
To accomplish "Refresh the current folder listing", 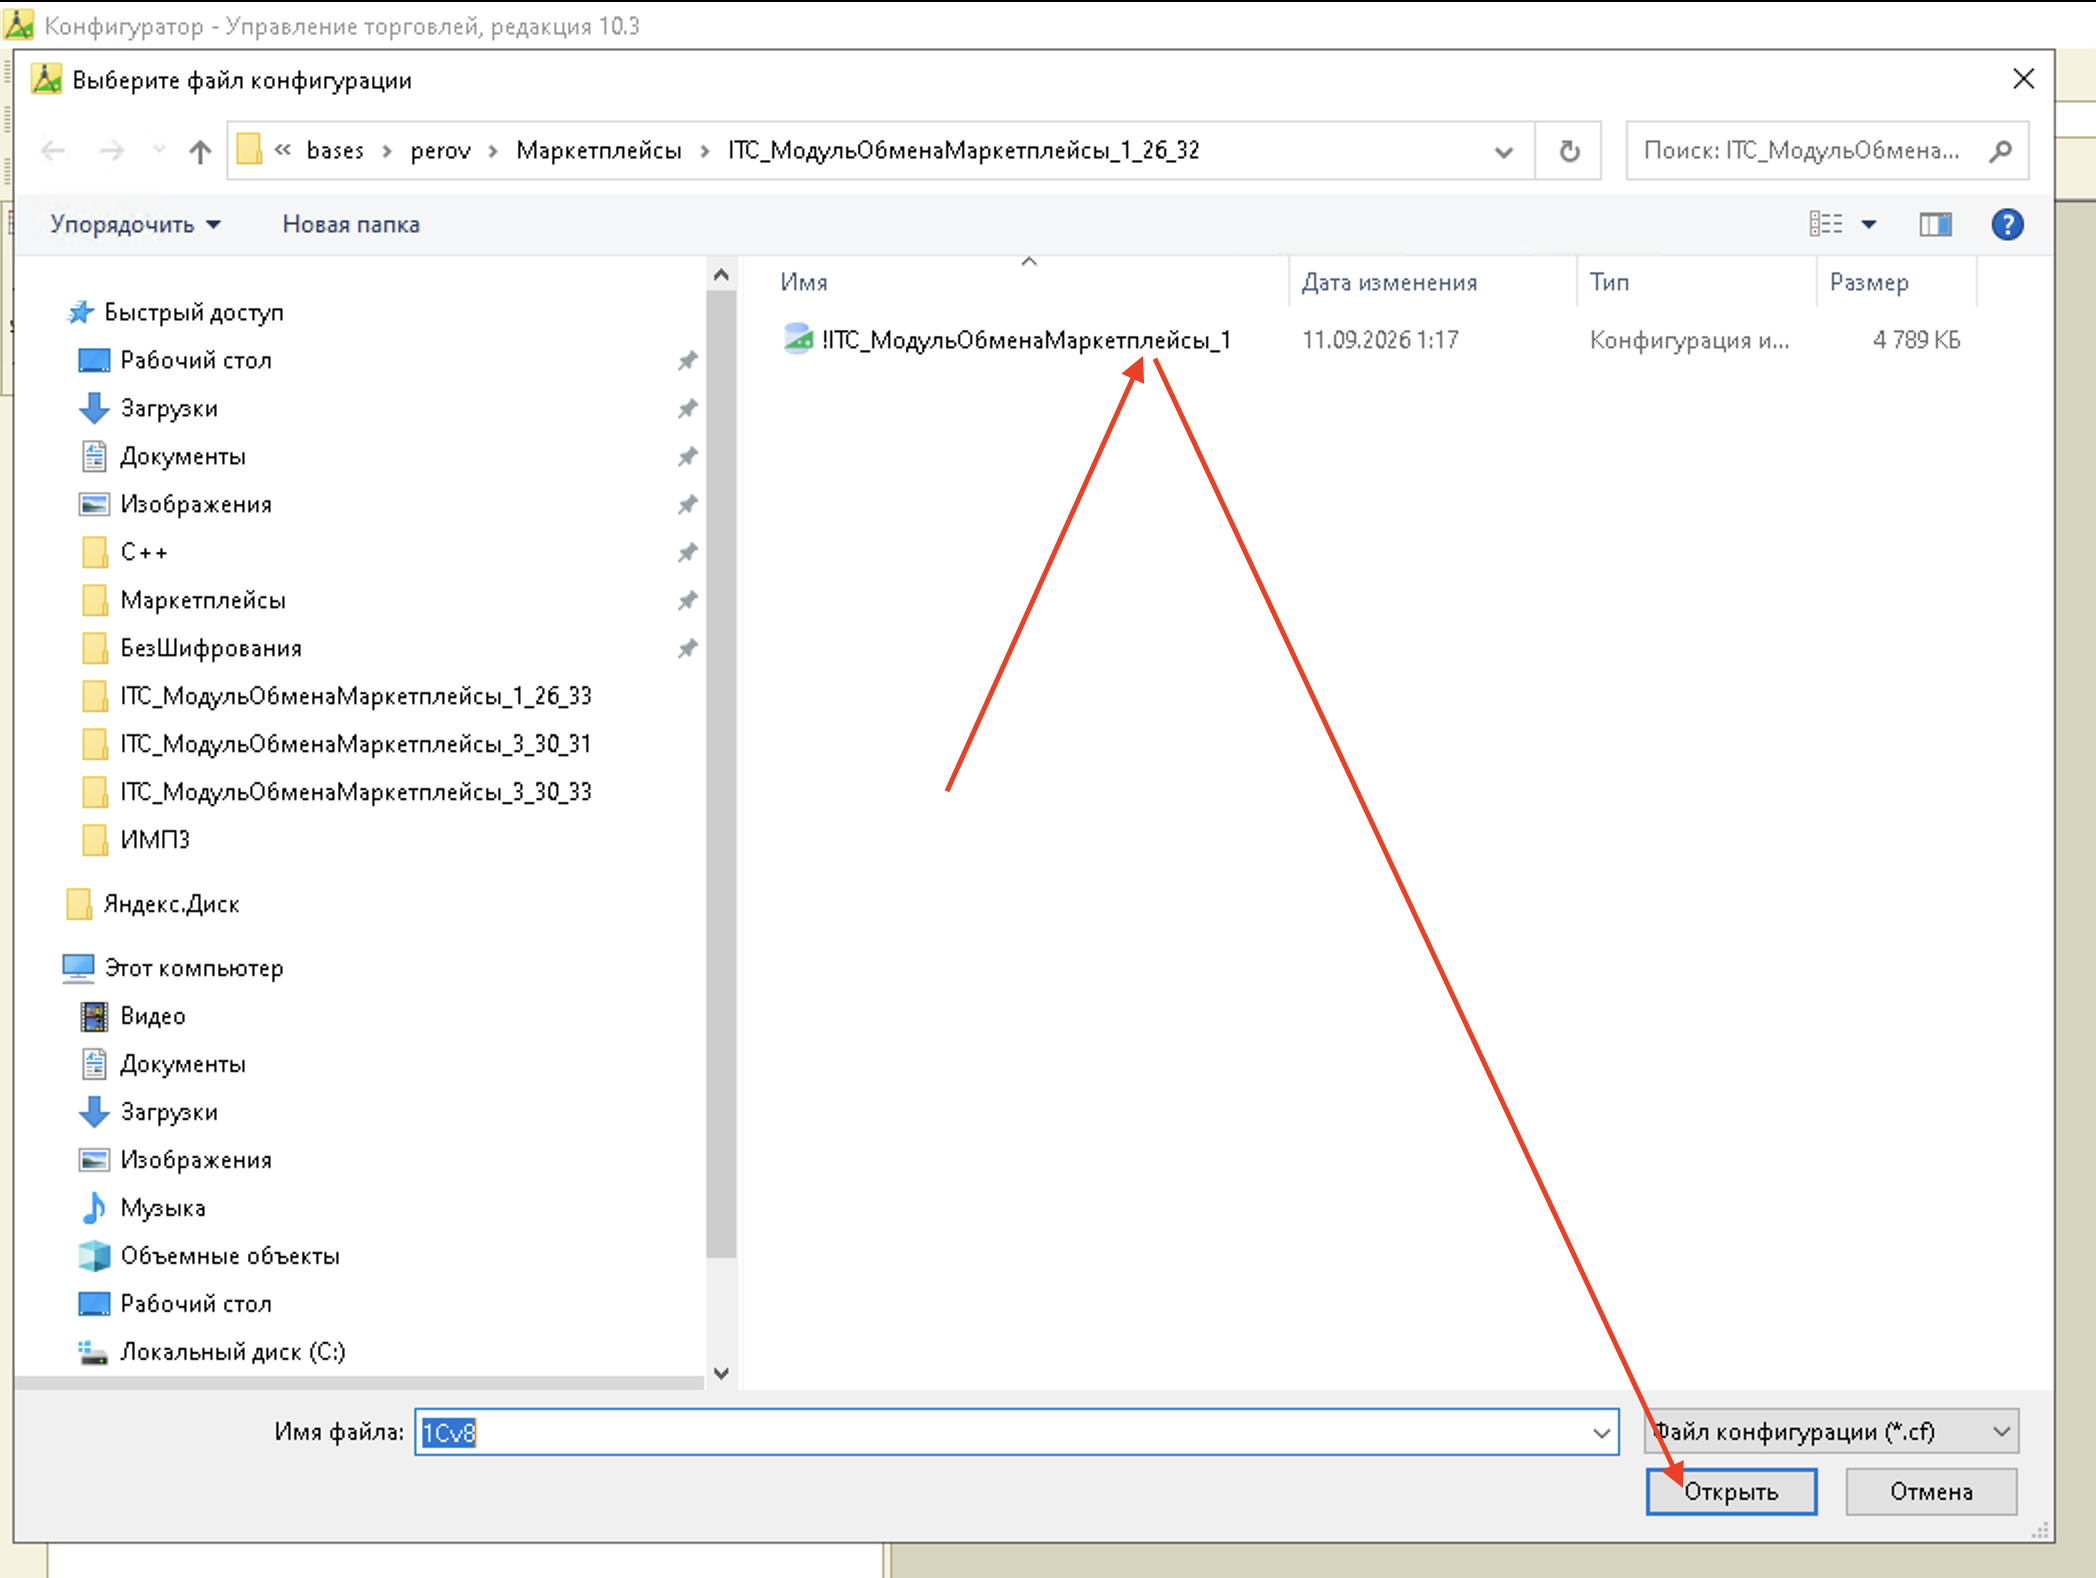I will point(1569,151).
